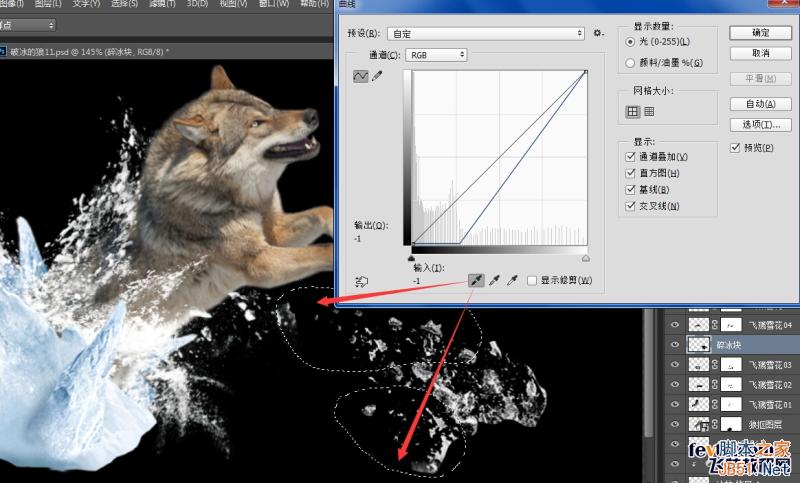Open the options bar sample dropdown

point(28,25)
